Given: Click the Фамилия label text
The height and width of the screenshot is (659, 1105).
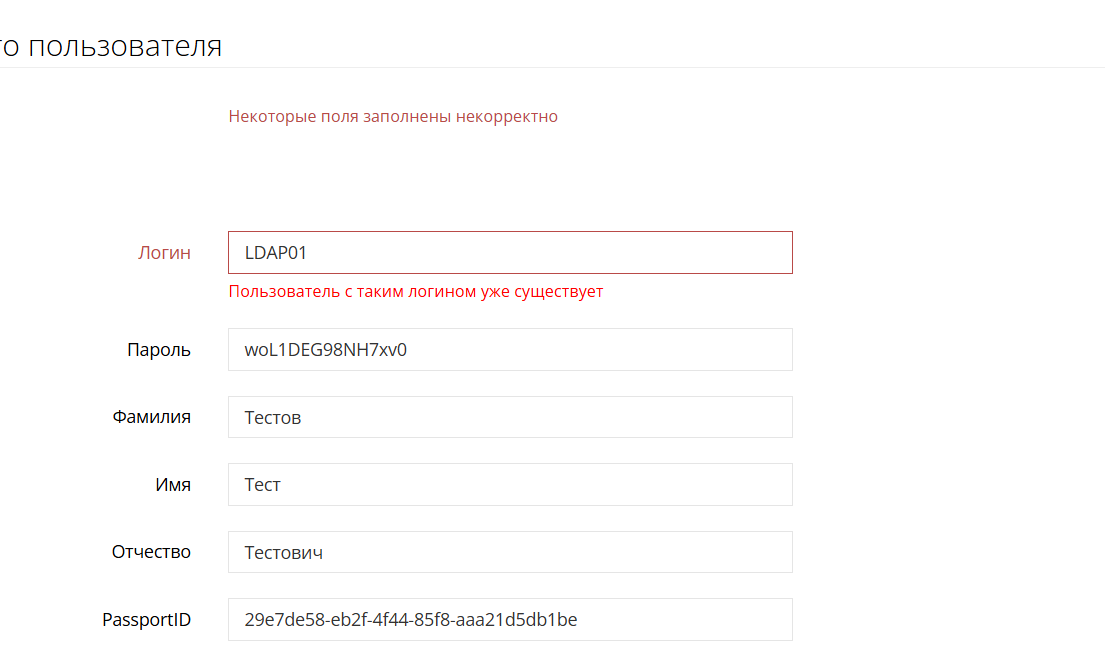Looking at the screenshot, I should click(151, 417).
